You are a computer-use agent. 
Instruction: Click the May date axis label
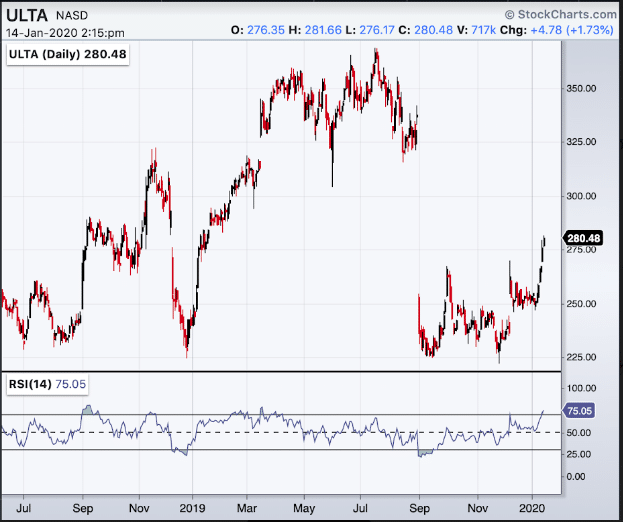coord(304,508)
